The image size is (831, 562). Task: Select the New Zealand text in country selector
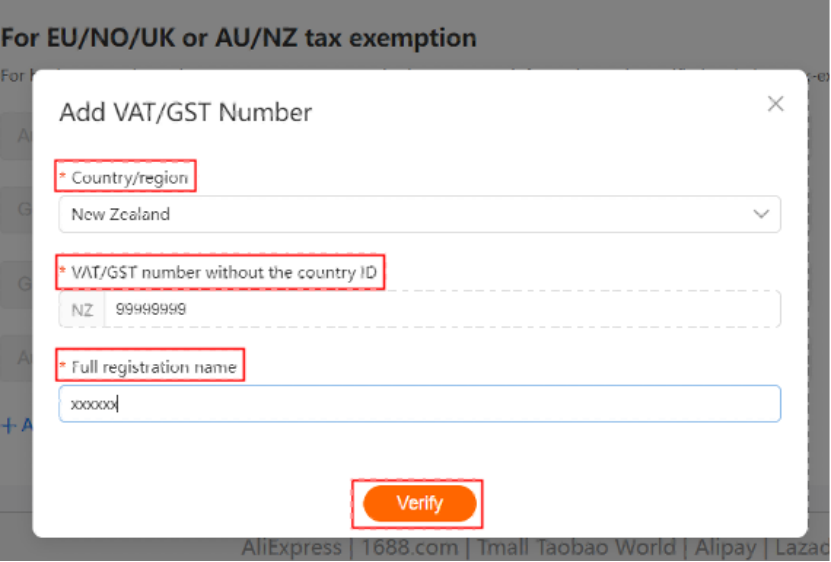[x=121, y=214]
